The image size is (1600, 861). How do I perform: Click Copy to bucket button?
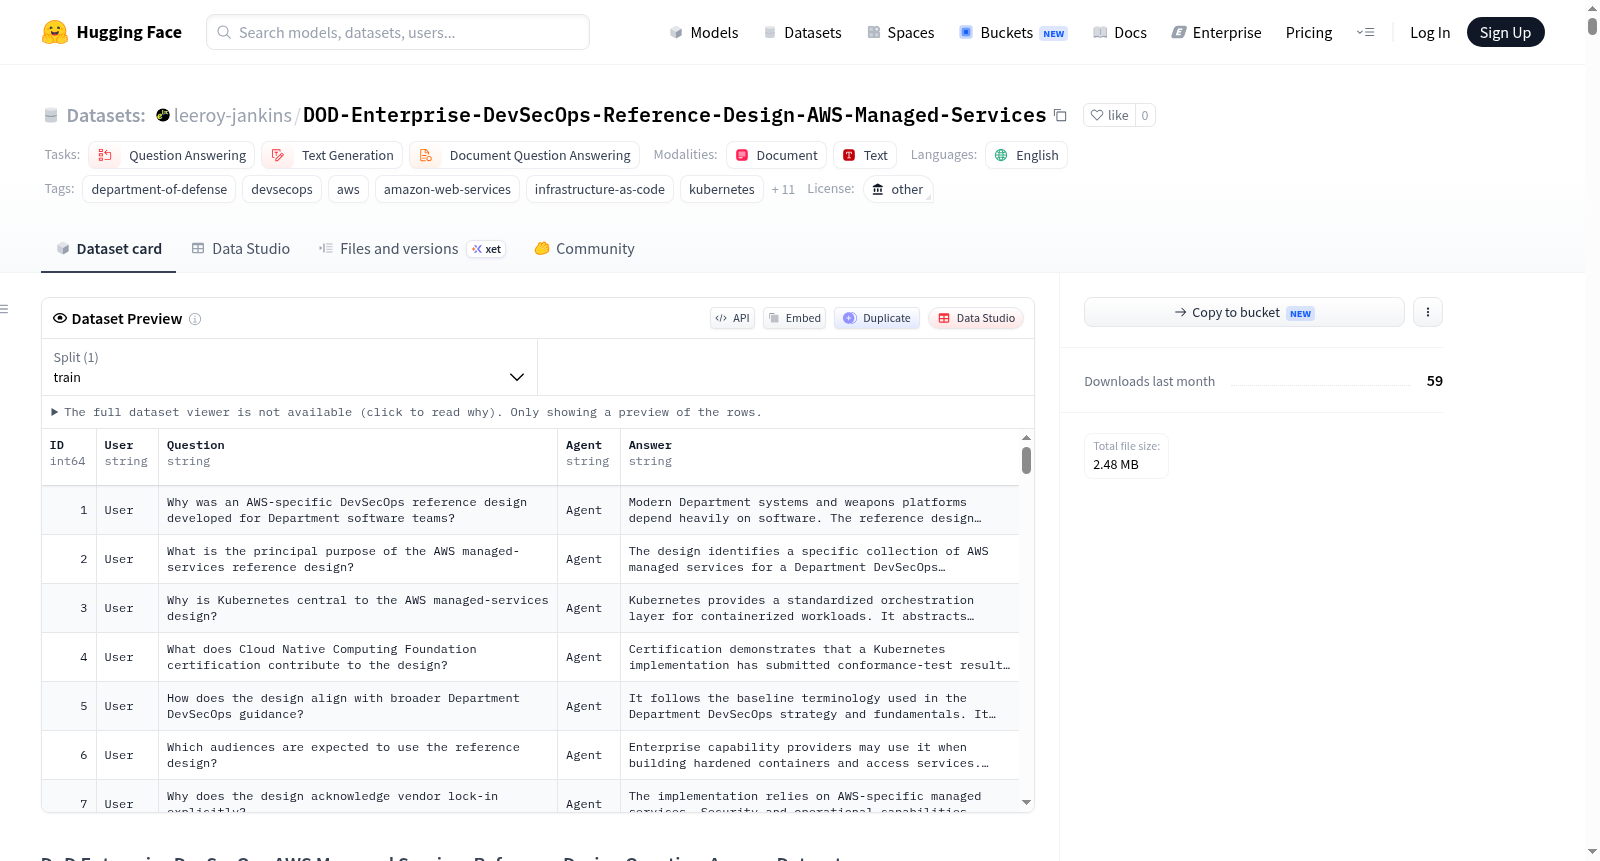tap(1244, 312)
